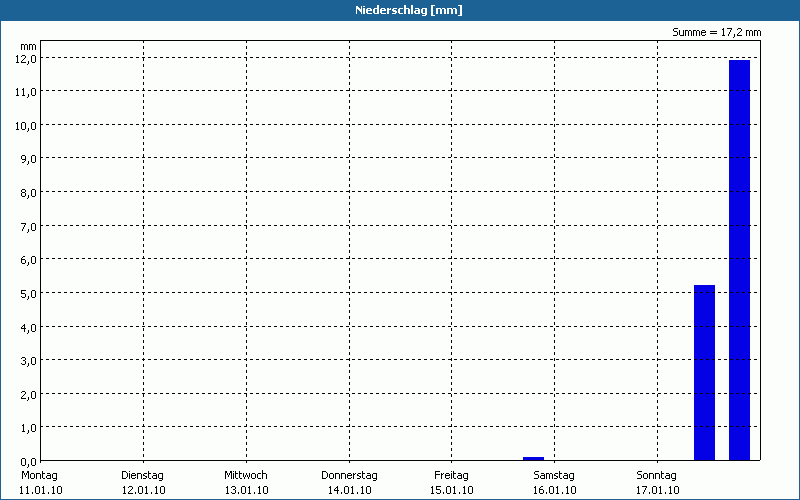
Task: Click the 3,0 value on the y-axis
Action: (28, 361)
